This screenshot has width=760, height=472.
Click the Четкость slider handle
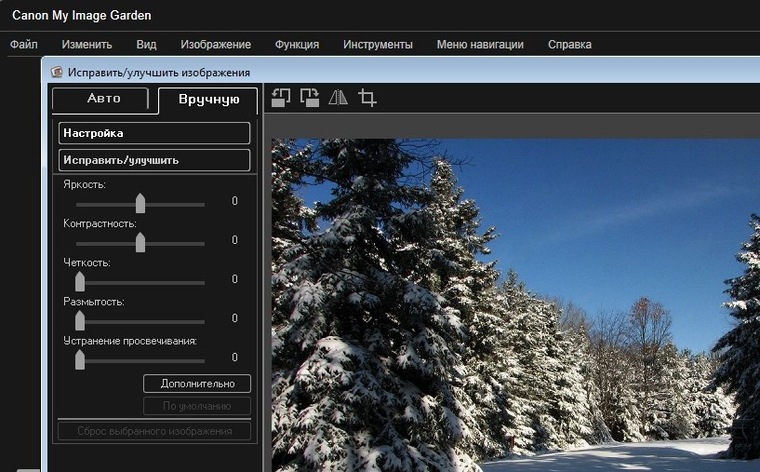pyautogui.click(x=80, y=281)
